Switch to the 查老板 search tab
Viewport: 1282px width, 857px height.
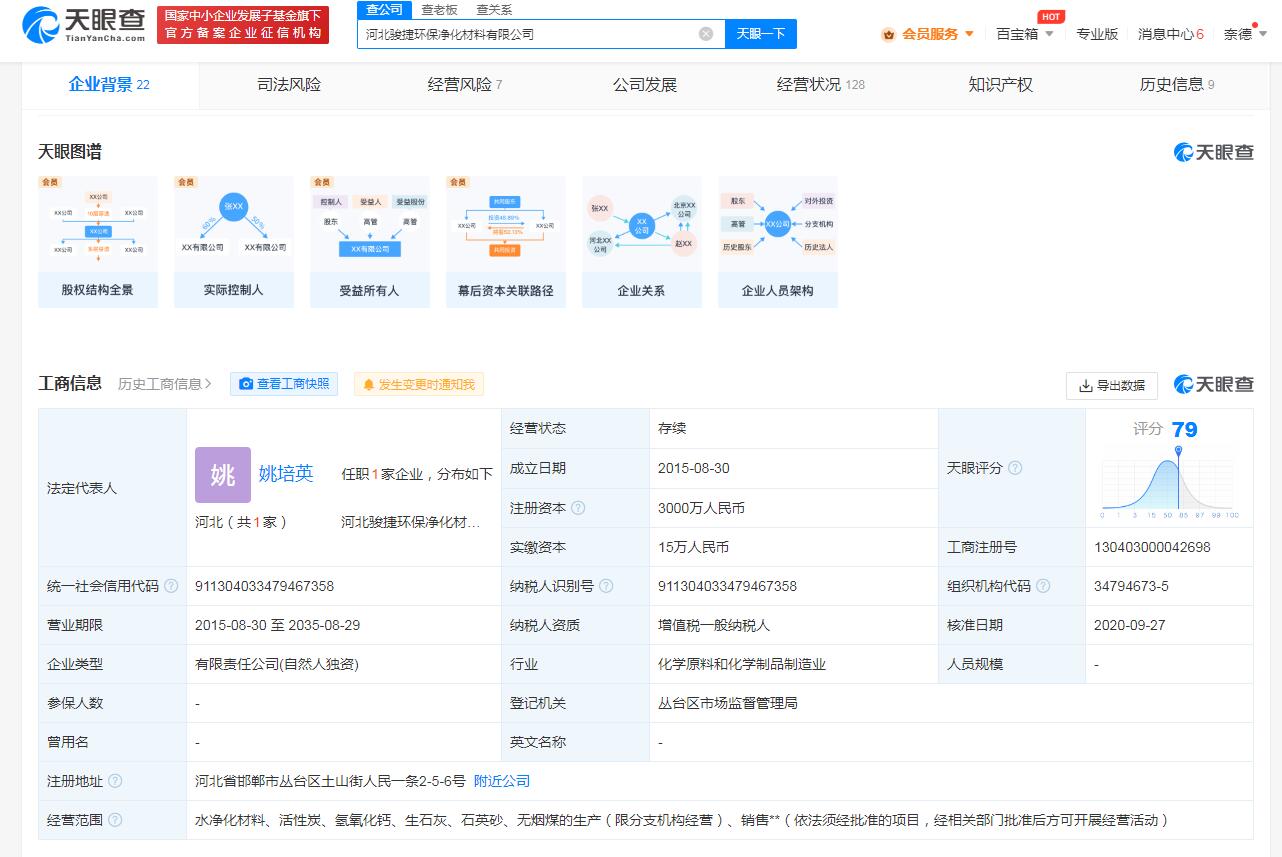point(439,10)
